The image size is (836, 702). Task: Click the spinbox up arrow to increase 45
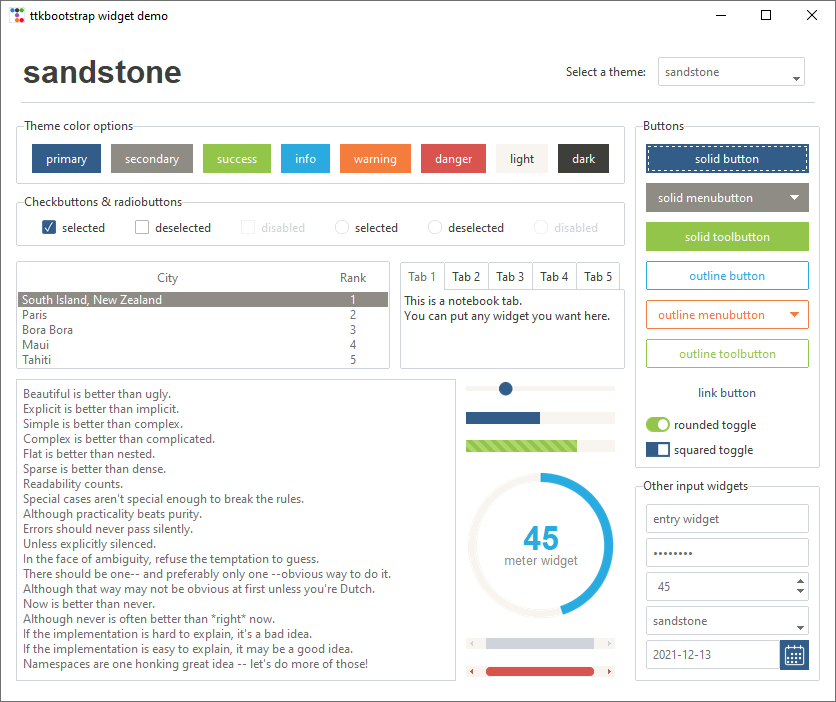(x=799, y=581)
